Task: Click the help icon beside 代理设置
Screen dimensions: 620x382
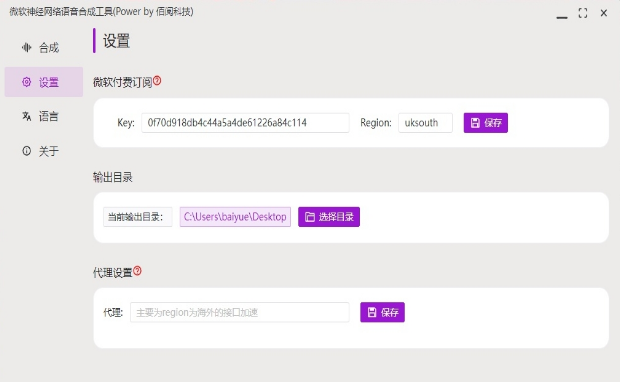Action: pyautogui.click(x=137, y=270)
